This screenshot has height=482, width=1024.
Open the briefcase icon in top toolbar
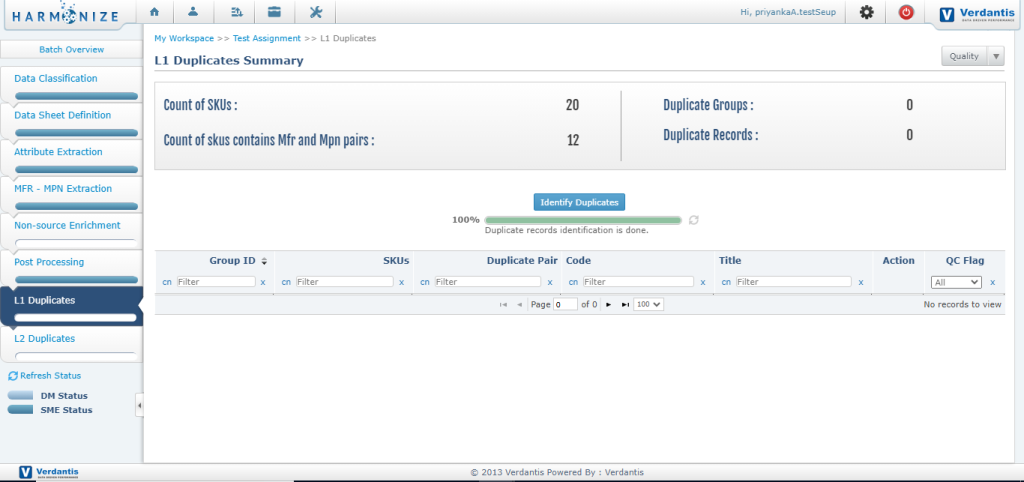275,12
